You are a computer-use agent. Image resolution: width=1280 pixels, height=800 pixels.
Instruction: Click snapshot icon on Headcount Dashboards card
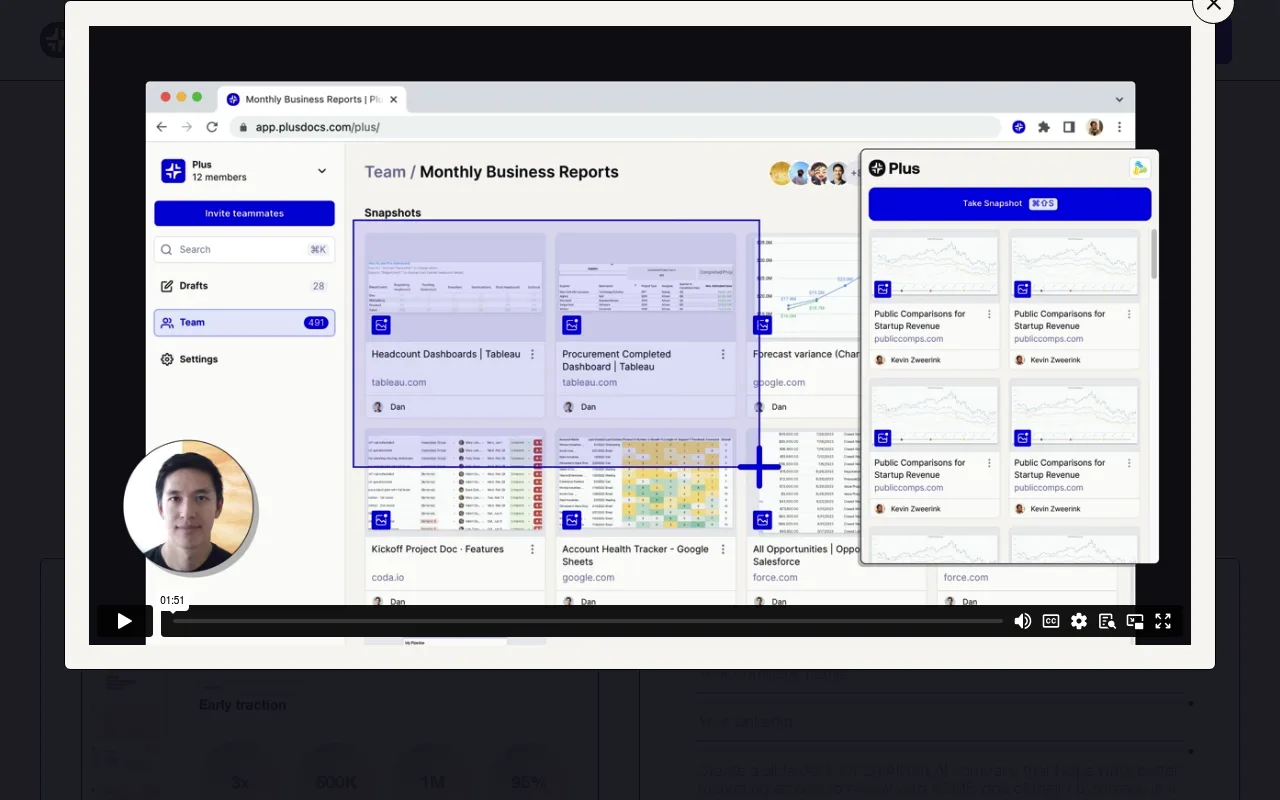pos(381,325)
